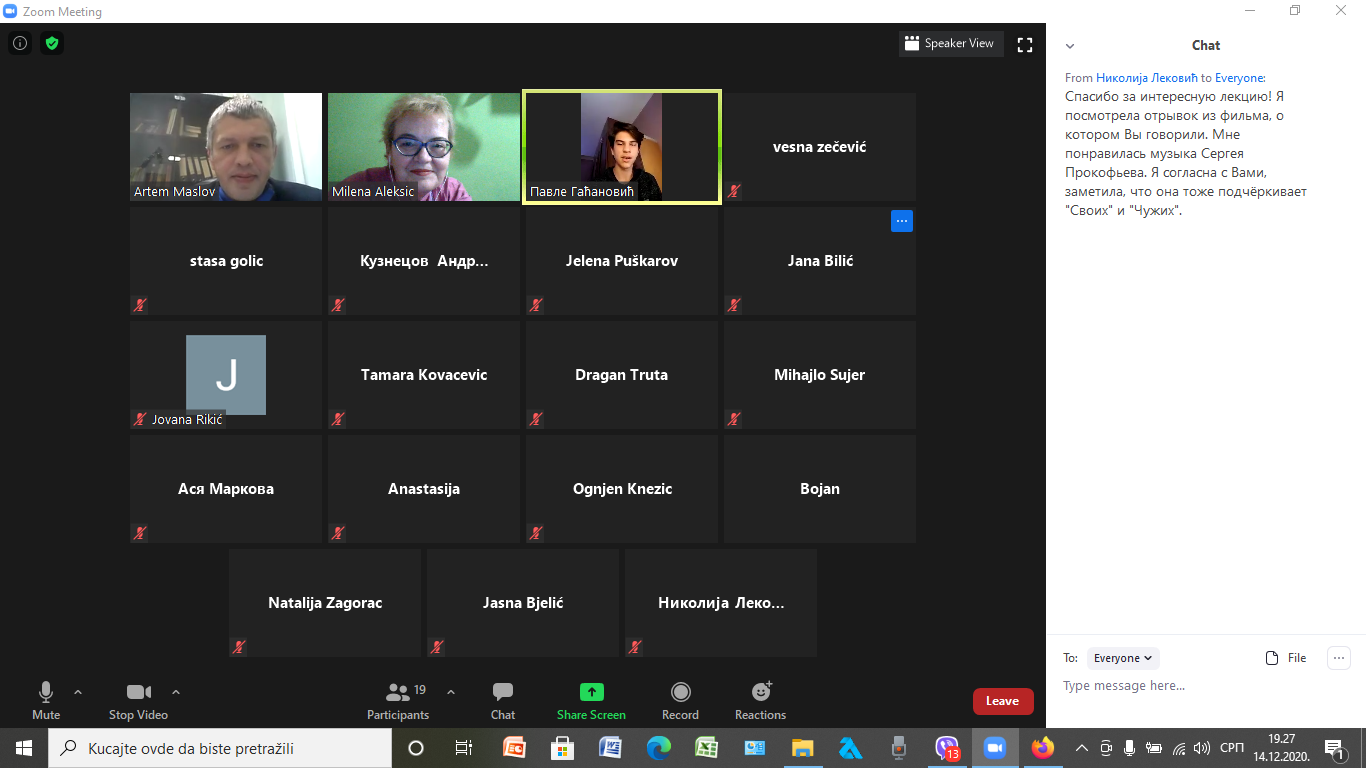The image size is (1366, 768).
Task: Leave the meeting
Action: point(1002,701)
